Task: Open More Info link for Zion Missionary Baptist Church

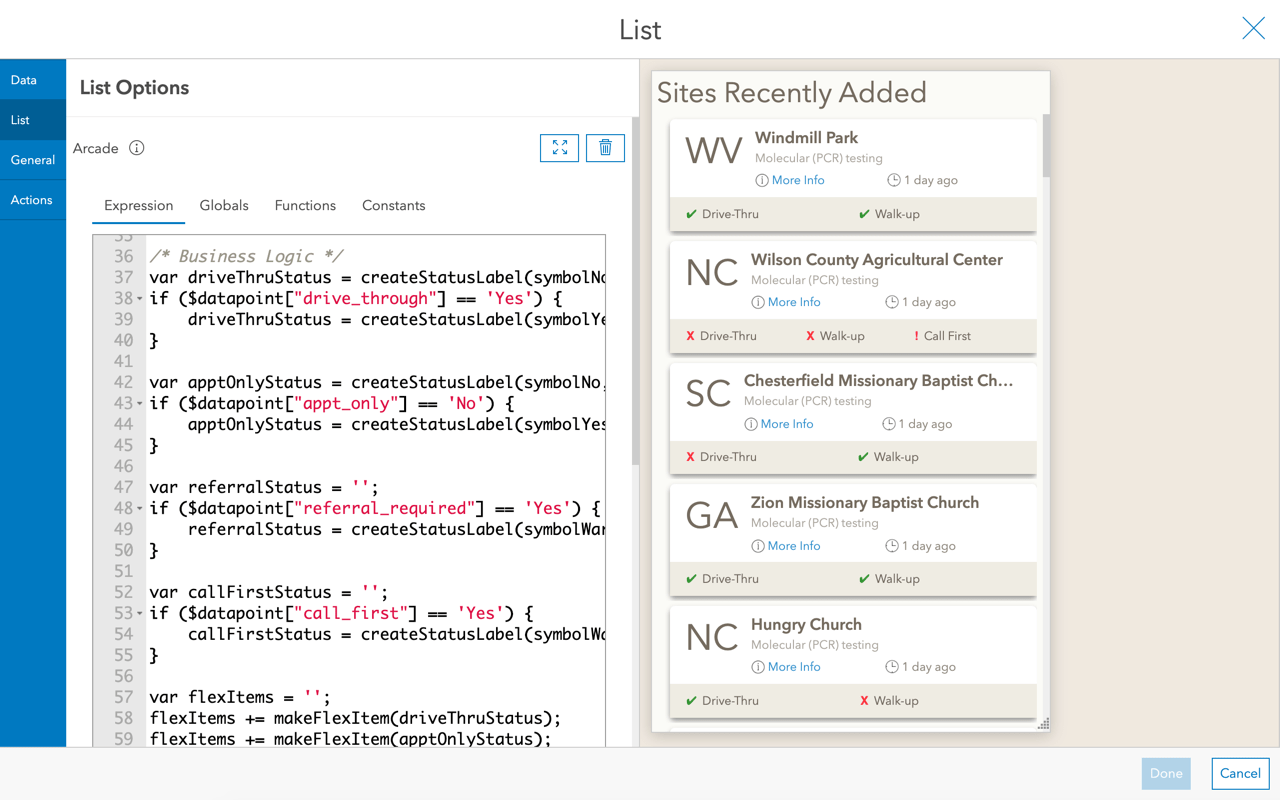Action: pos(794,546)
